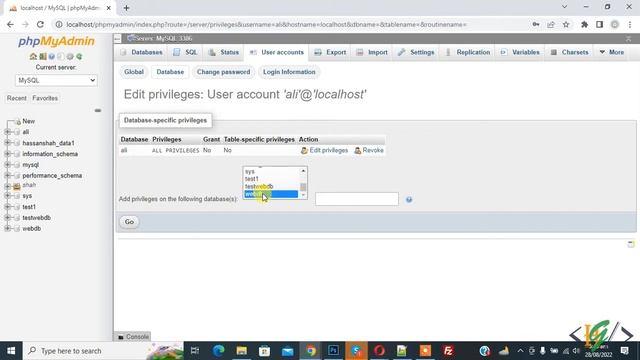Open saved password key icon in address bar
640x360 pixels.
pyautogui.click(x=536, y=24)
